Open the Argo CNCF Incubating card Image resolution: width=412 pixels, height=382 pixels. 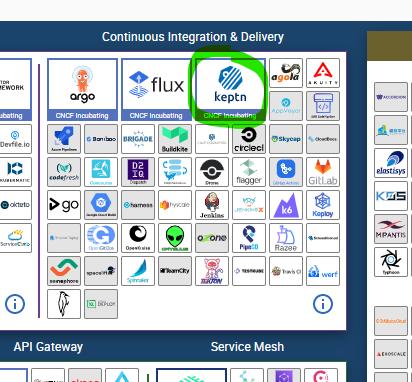tap(82, 89)
